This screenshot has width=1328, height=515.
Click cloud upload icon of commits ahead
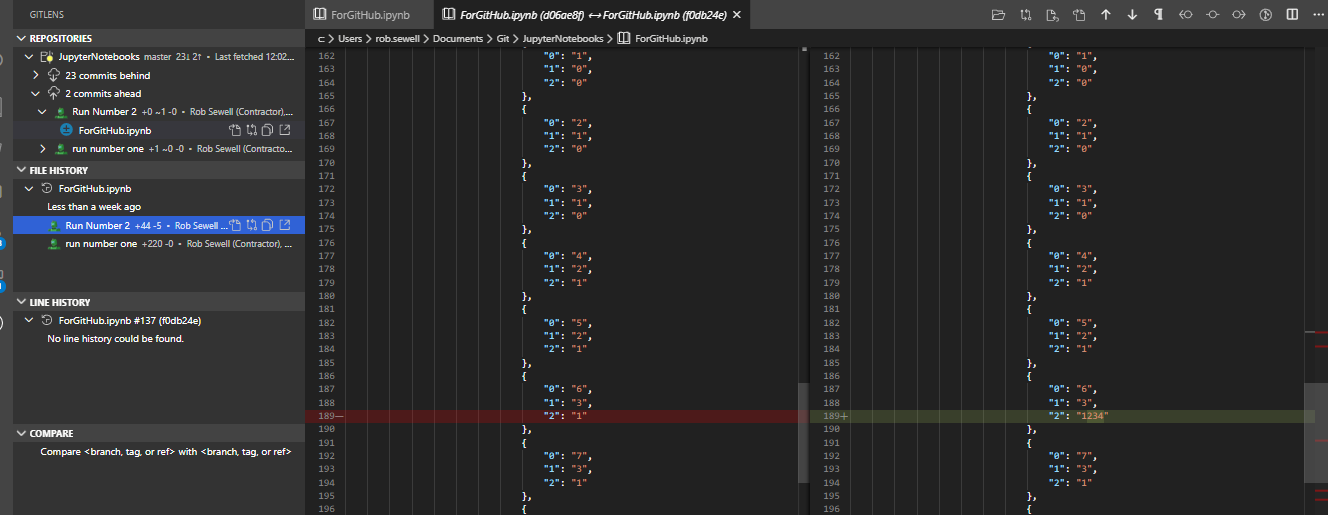coord(54,93)
